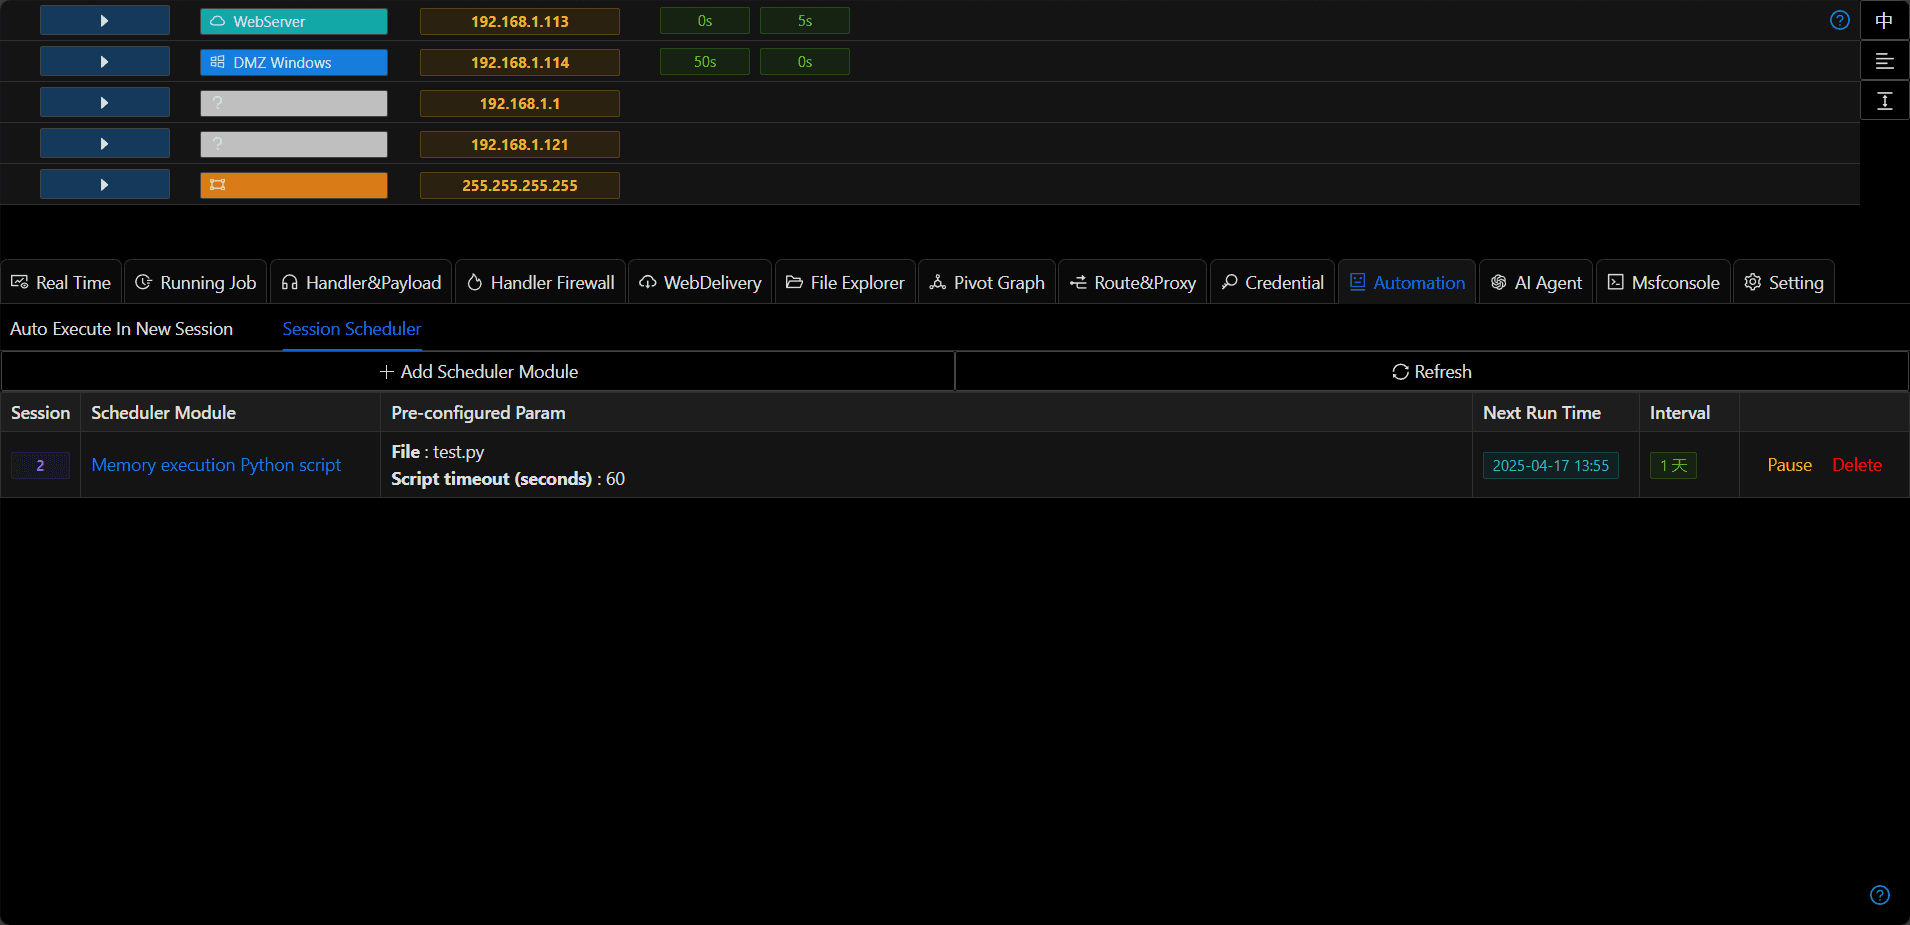1910x925 pixels.
Task: Expand the 192.168.1.121 host row
Action: pyautogui.click(x=105, y=144)
